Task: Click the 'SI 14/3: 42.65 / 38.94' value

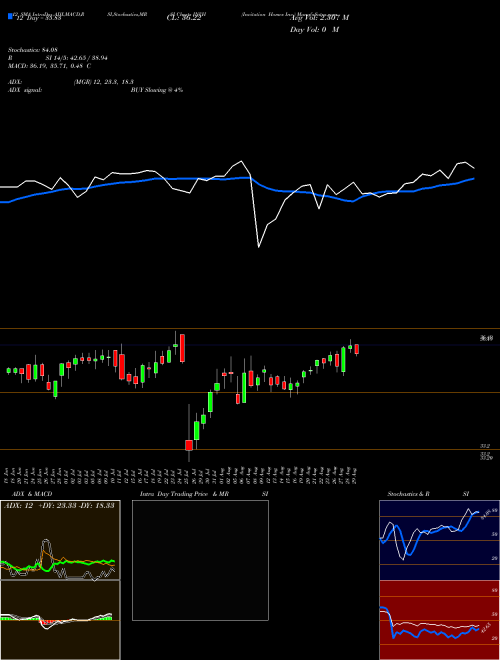Action: click(x=77, y=58)
